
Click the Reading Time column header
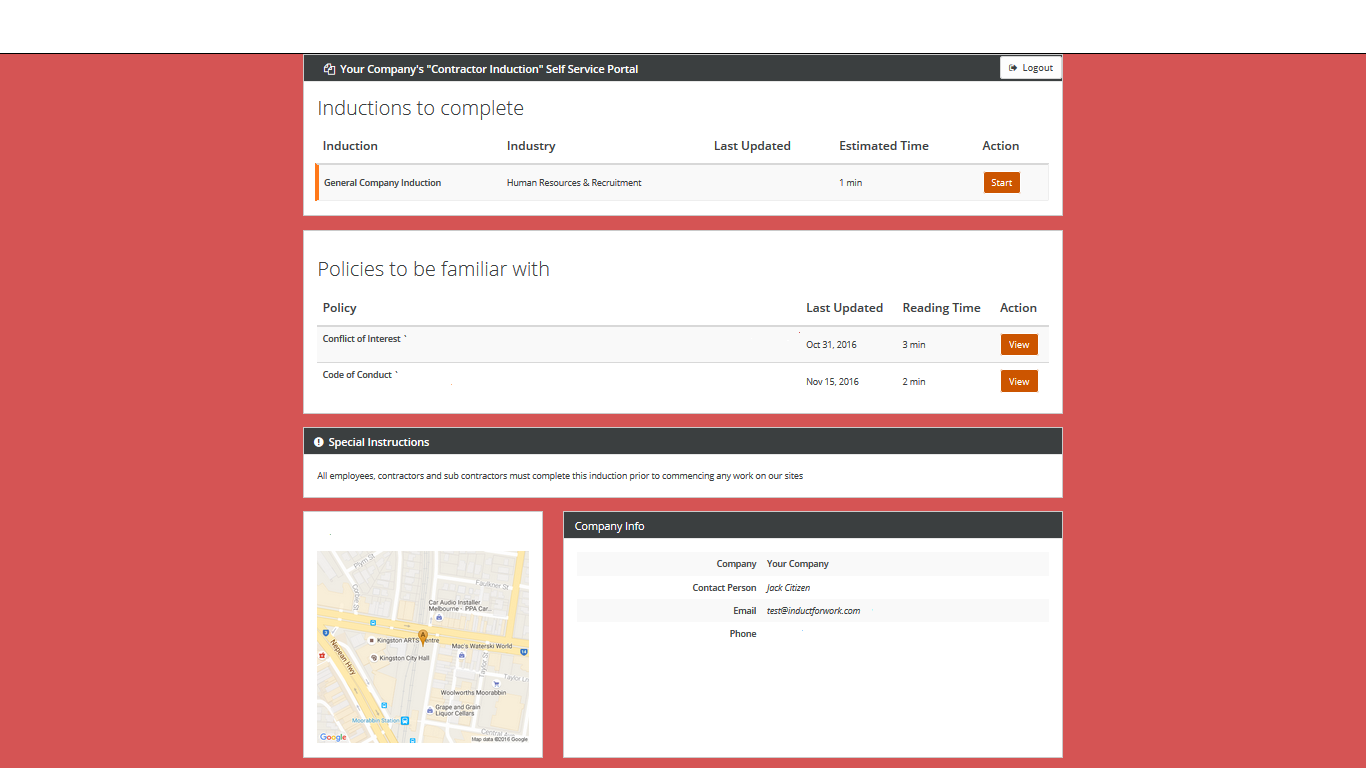(941, 308)
